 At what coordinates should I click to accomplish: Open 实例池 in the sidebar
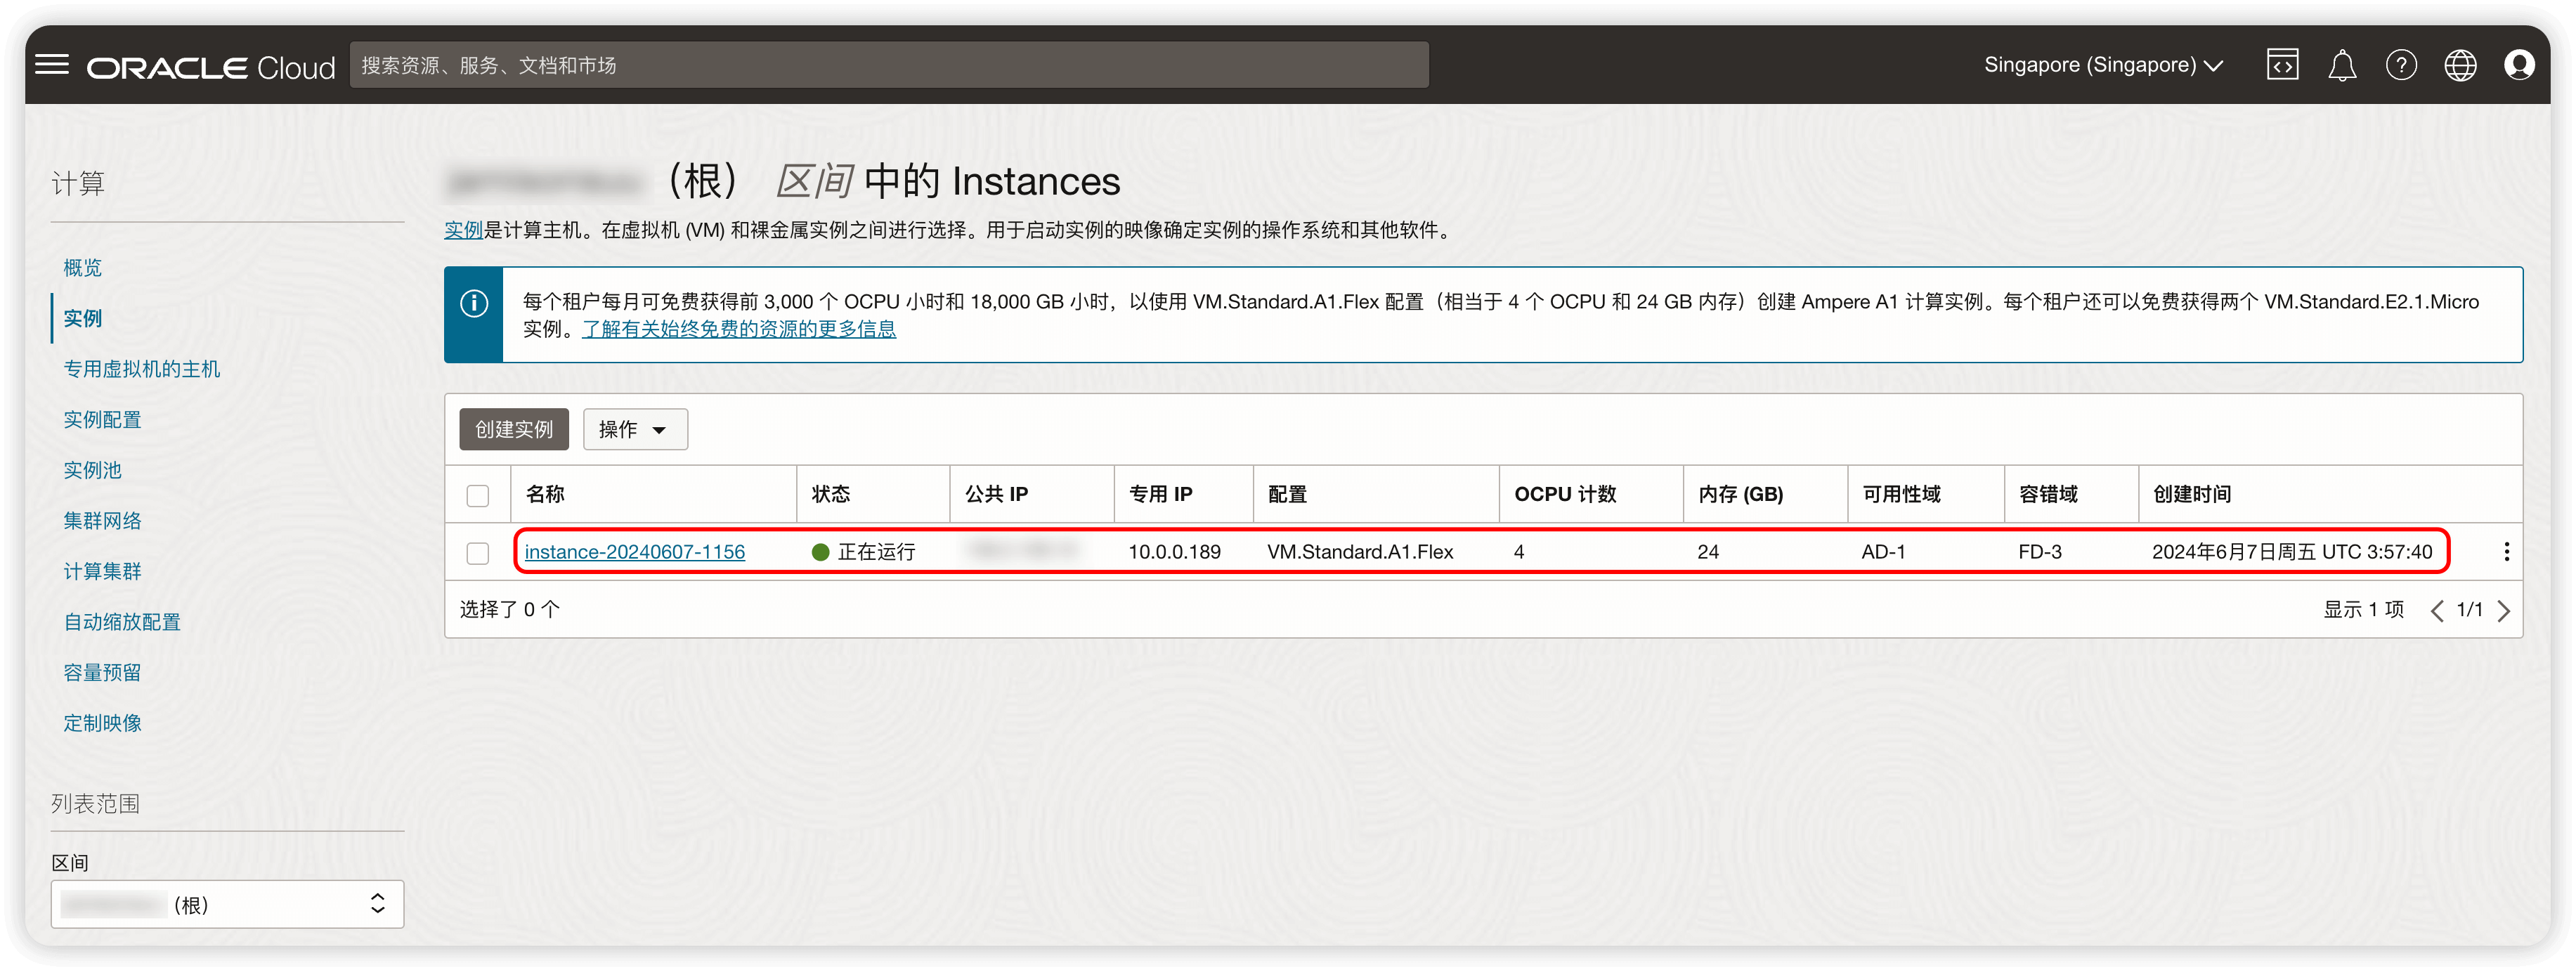[x=93, y=470]
